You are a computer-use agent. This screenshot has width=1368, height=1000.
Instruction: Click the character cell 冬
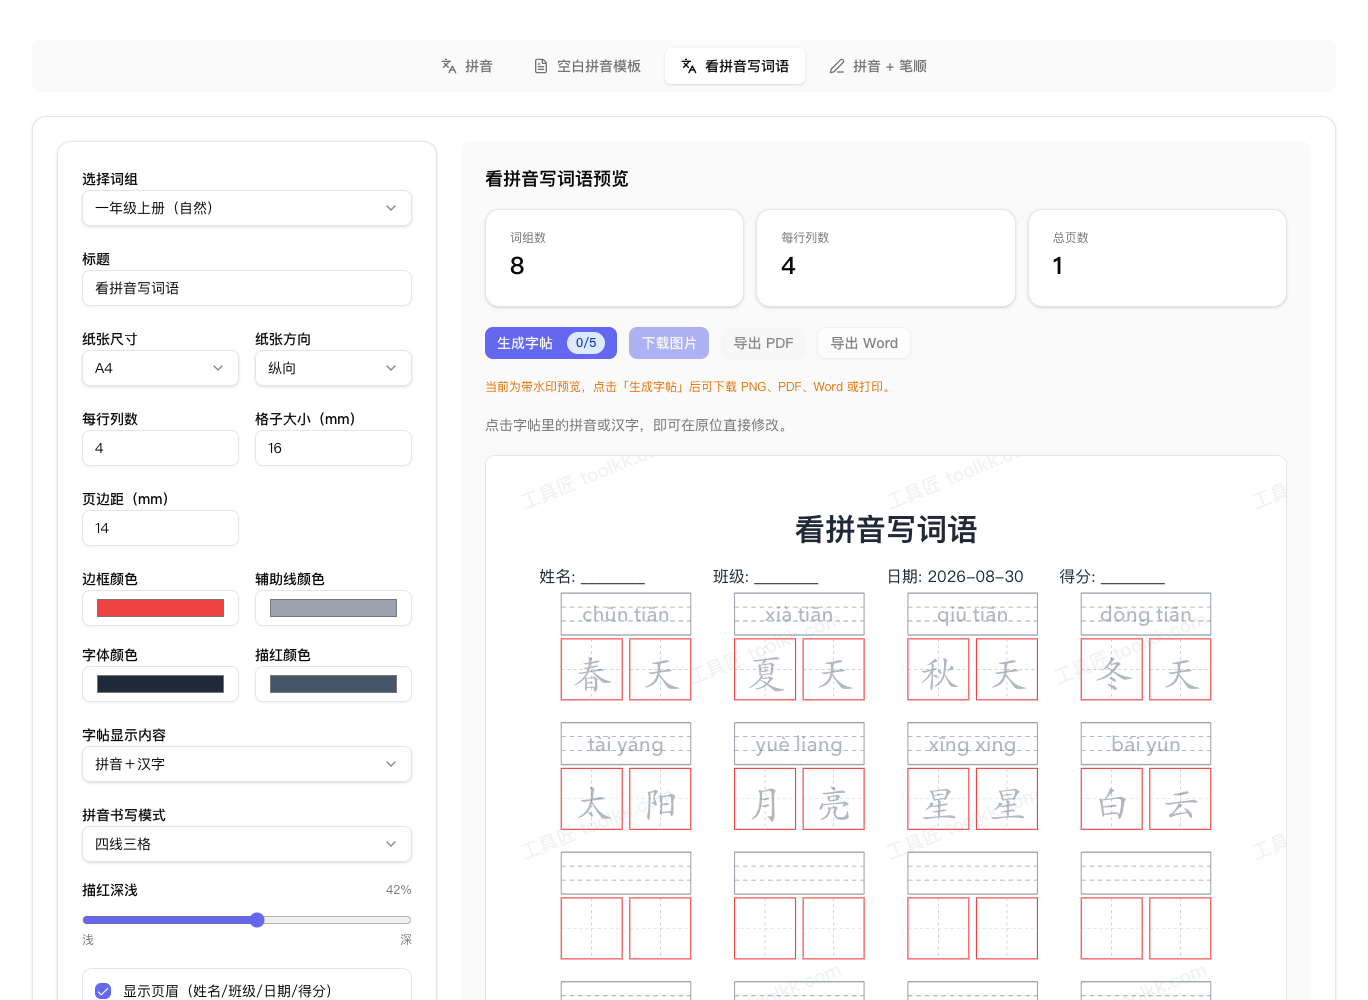pyautogui.click(x=1112, y=669)
